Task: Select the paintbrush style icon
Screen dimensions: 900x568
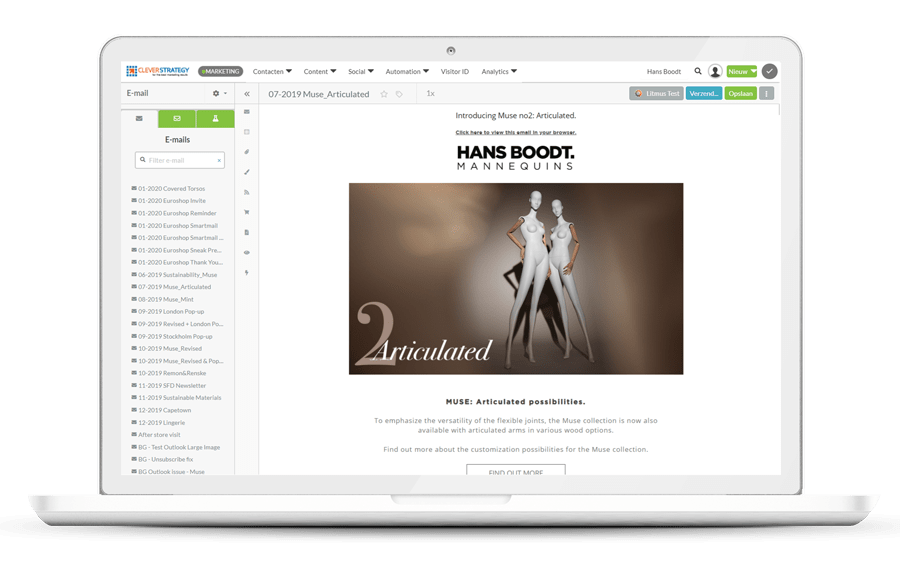Action: click(247, 172)
